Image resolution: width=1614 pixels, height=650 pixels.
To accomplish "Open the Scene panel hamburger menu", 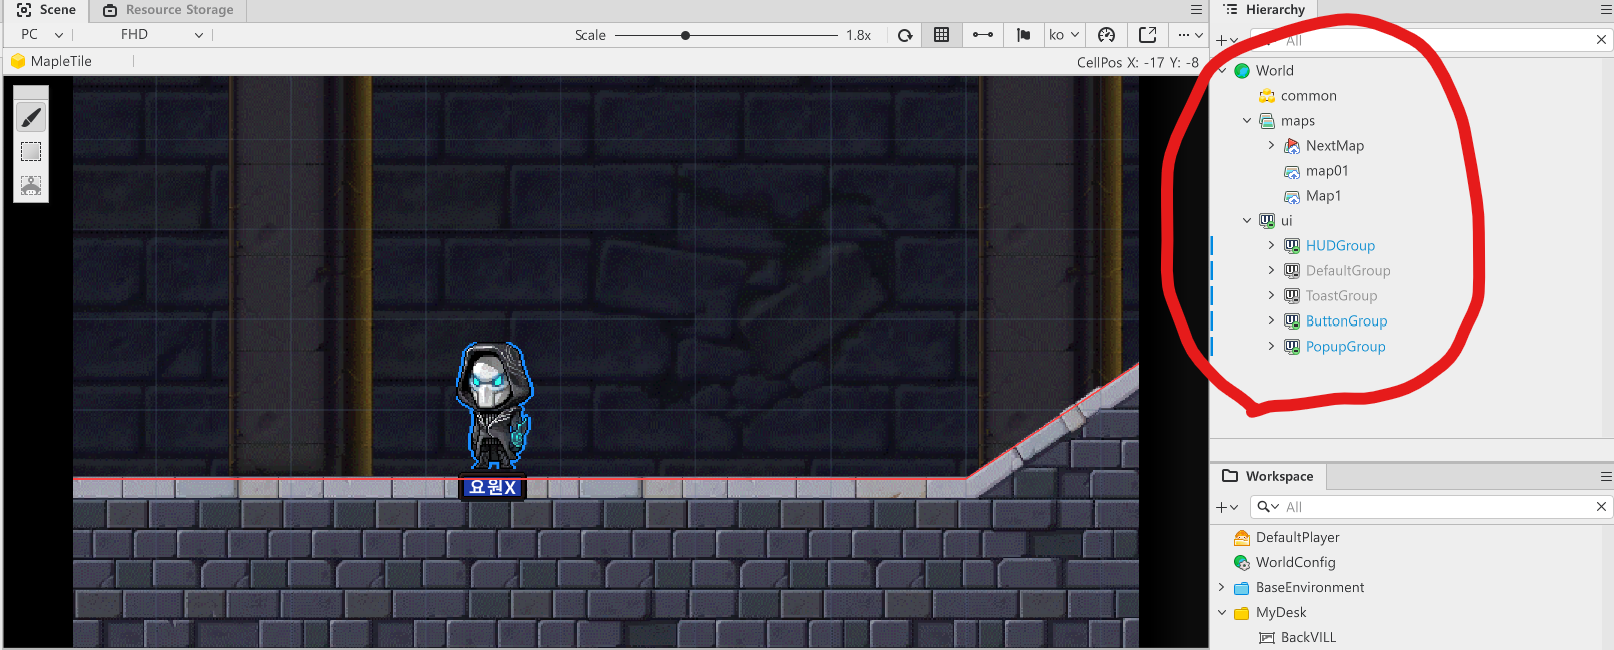I will click(1196, 10).
